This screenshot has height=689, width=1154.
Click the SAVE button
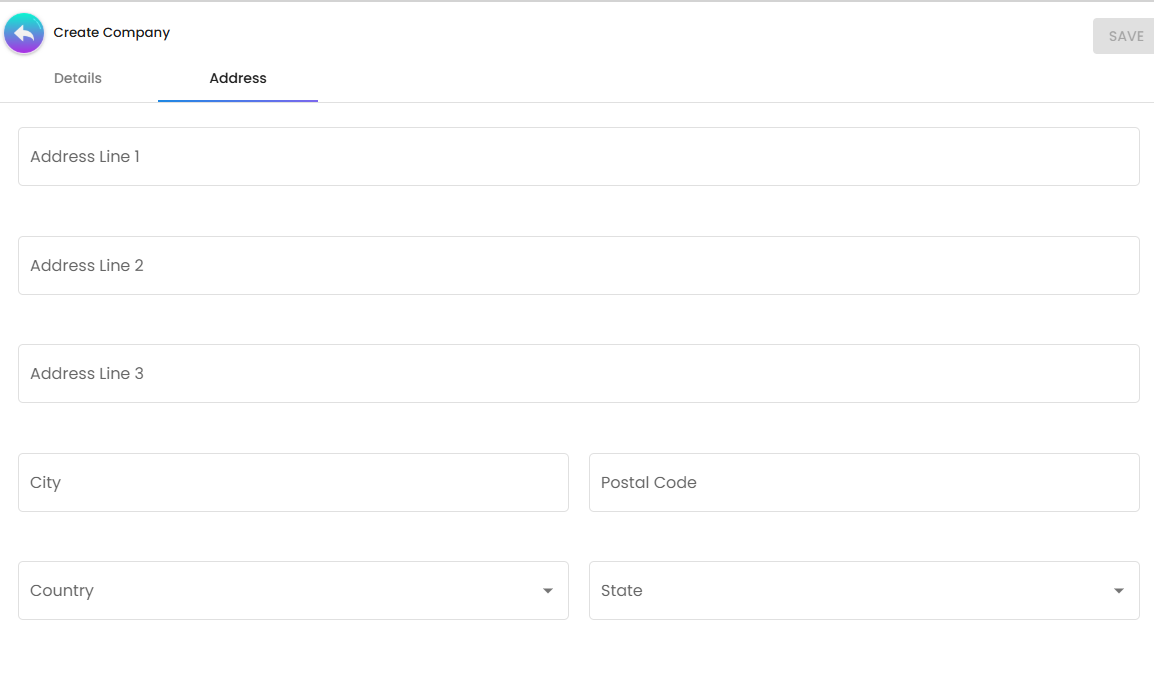[1124, 36]
